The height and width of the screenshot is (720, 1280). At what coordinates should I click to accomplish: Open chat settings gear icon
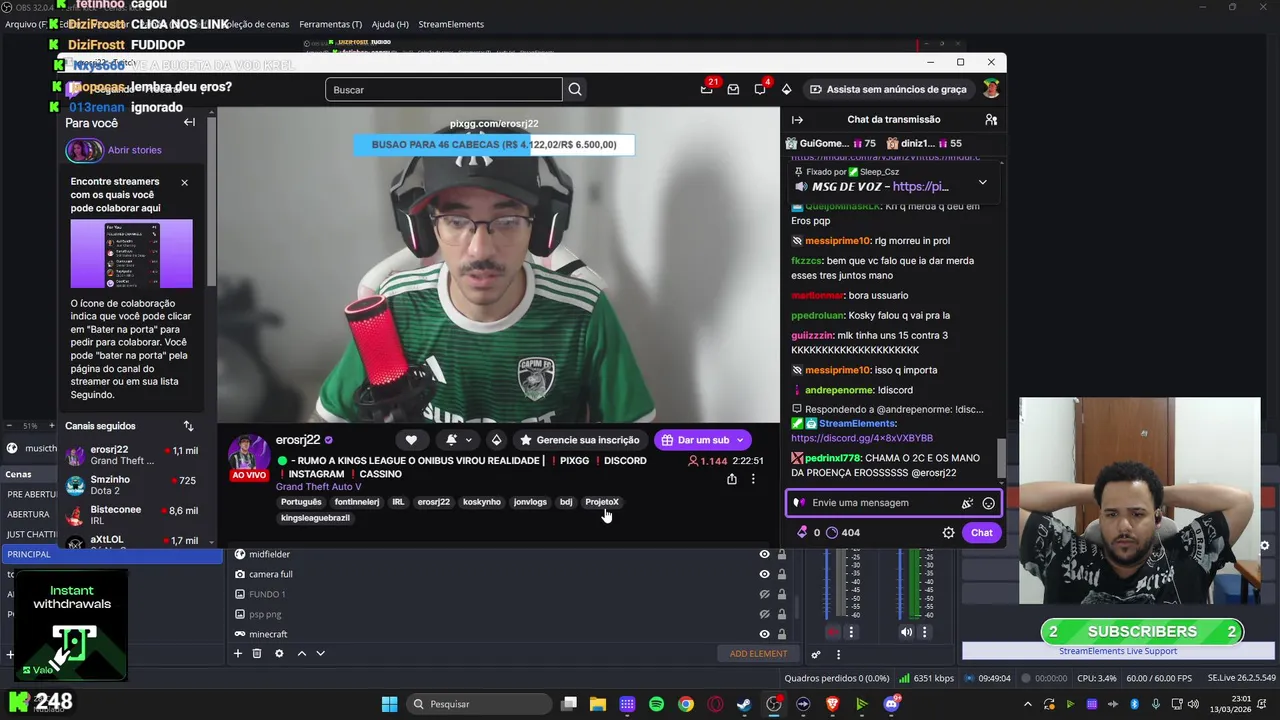point(948,533)
